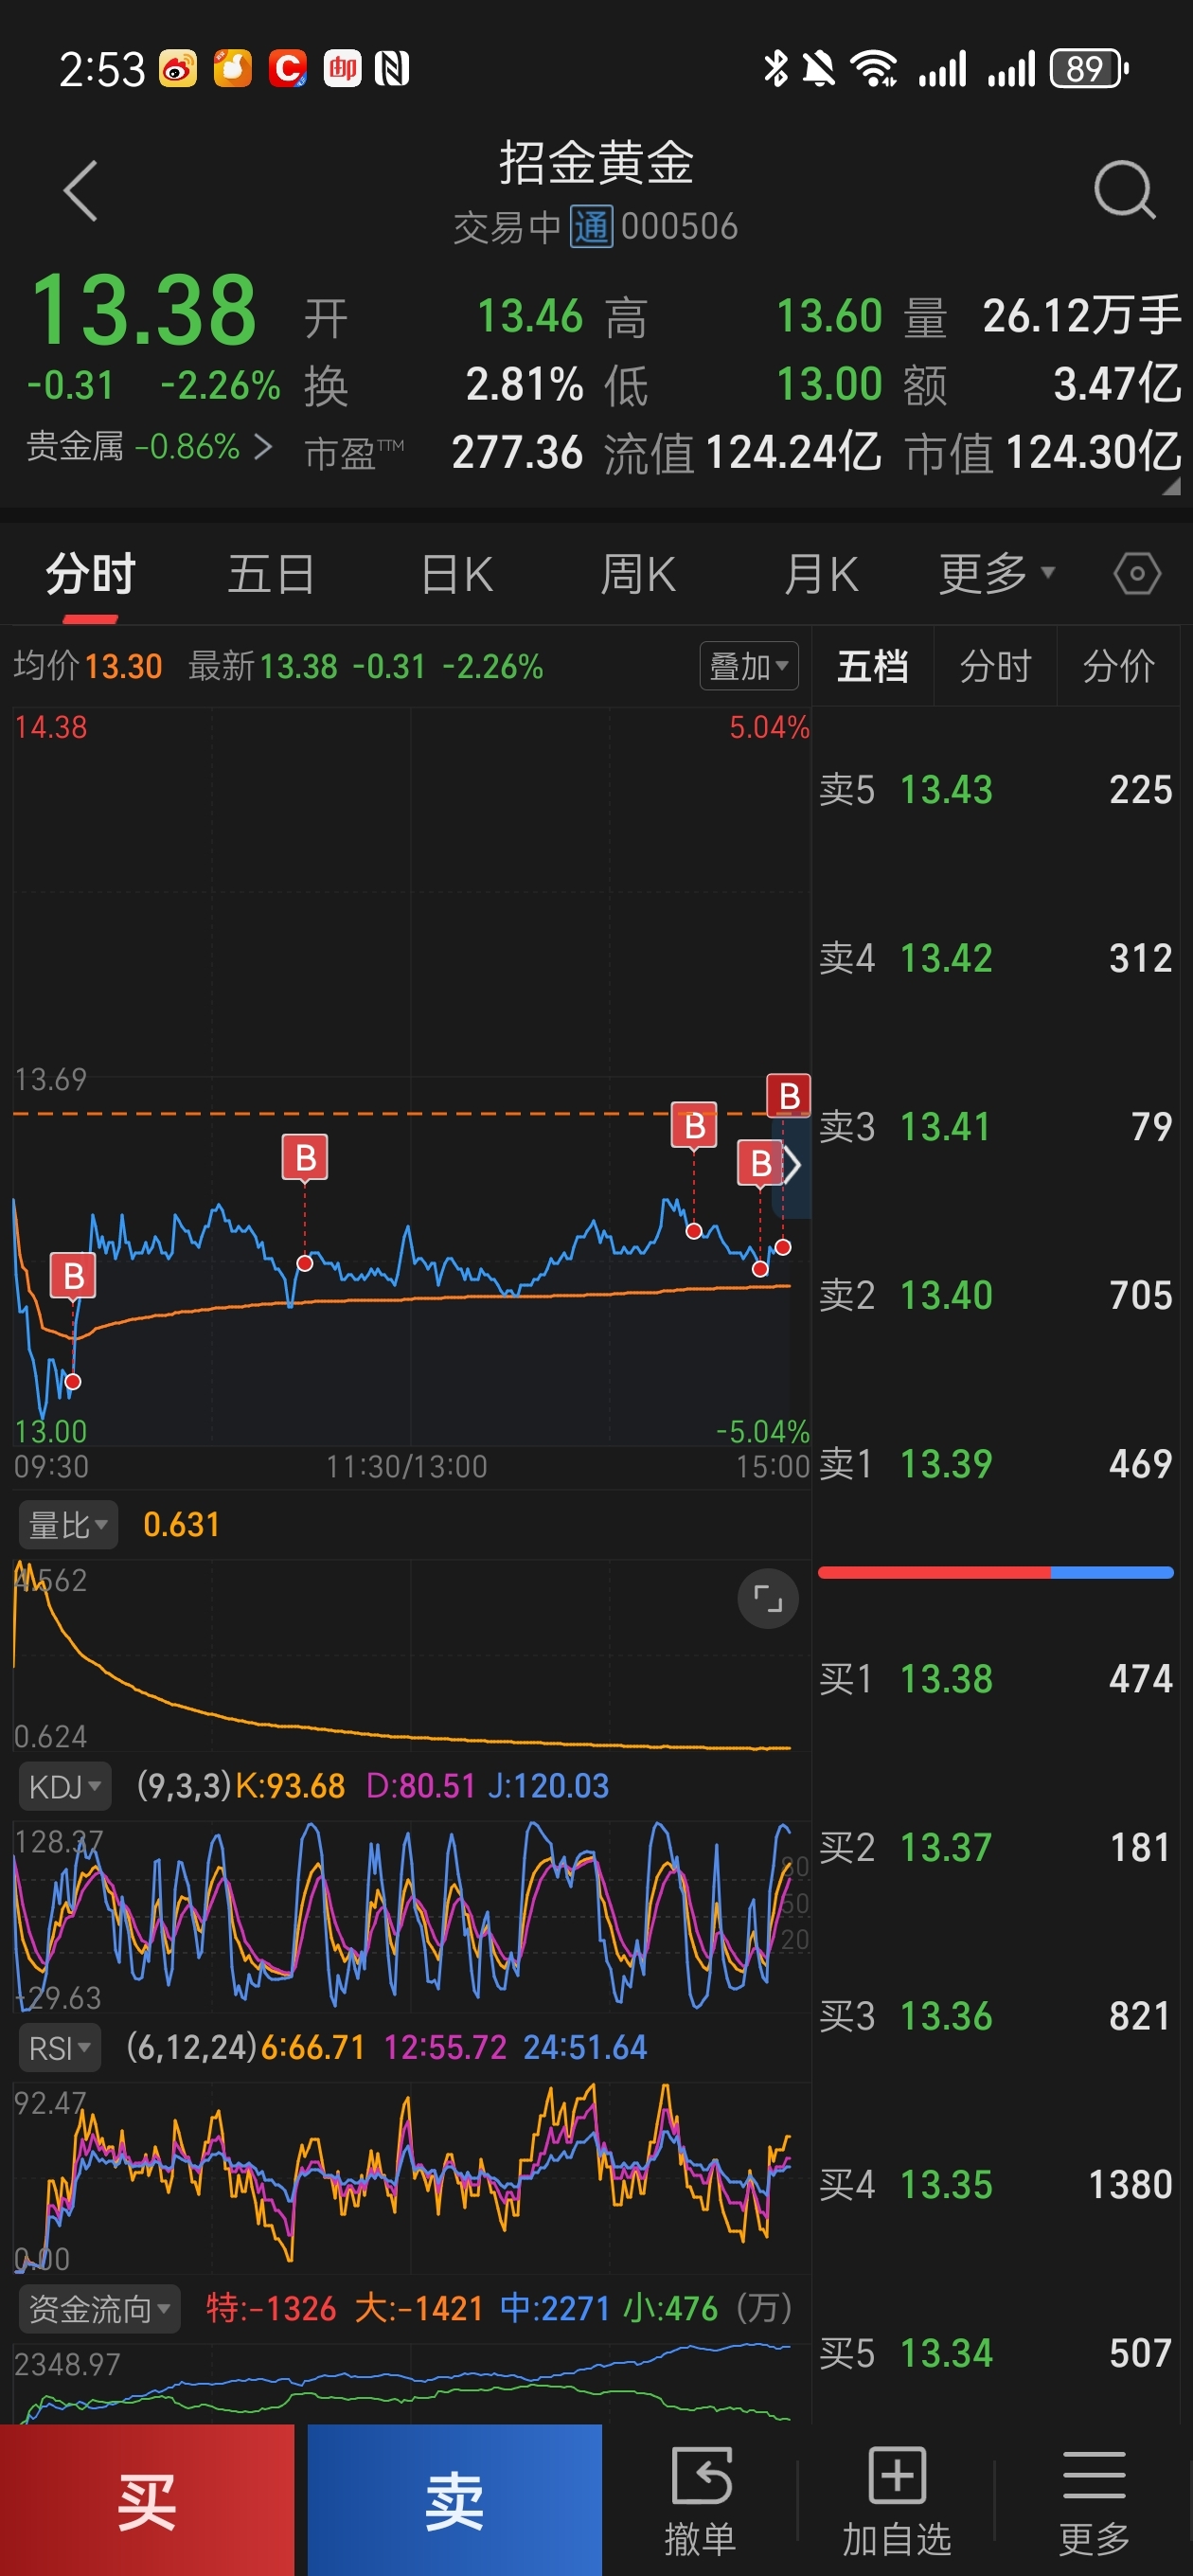The image size is (1193, 2576).
Task: Tap the B marker above the midday dip
Action: coord(305,1158)
